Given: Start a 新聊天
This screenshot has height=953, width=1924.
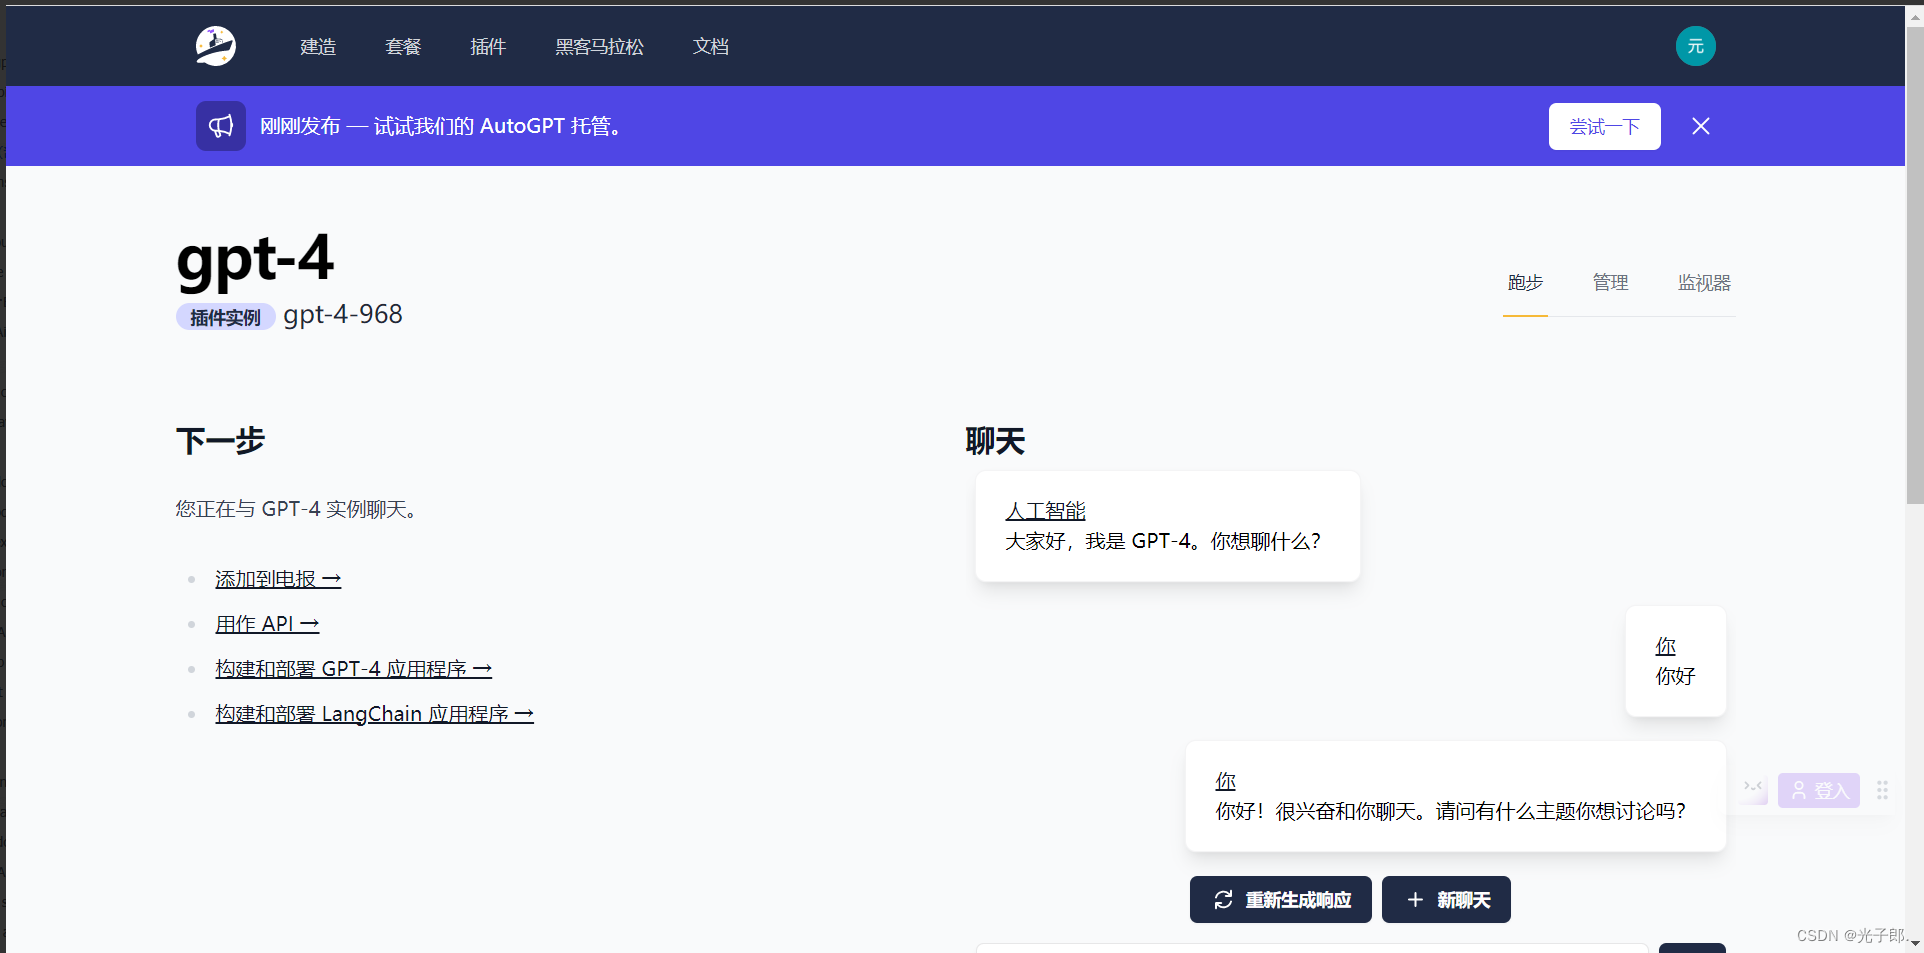Looking at the screenshot, I should (x=1446, y=900).
